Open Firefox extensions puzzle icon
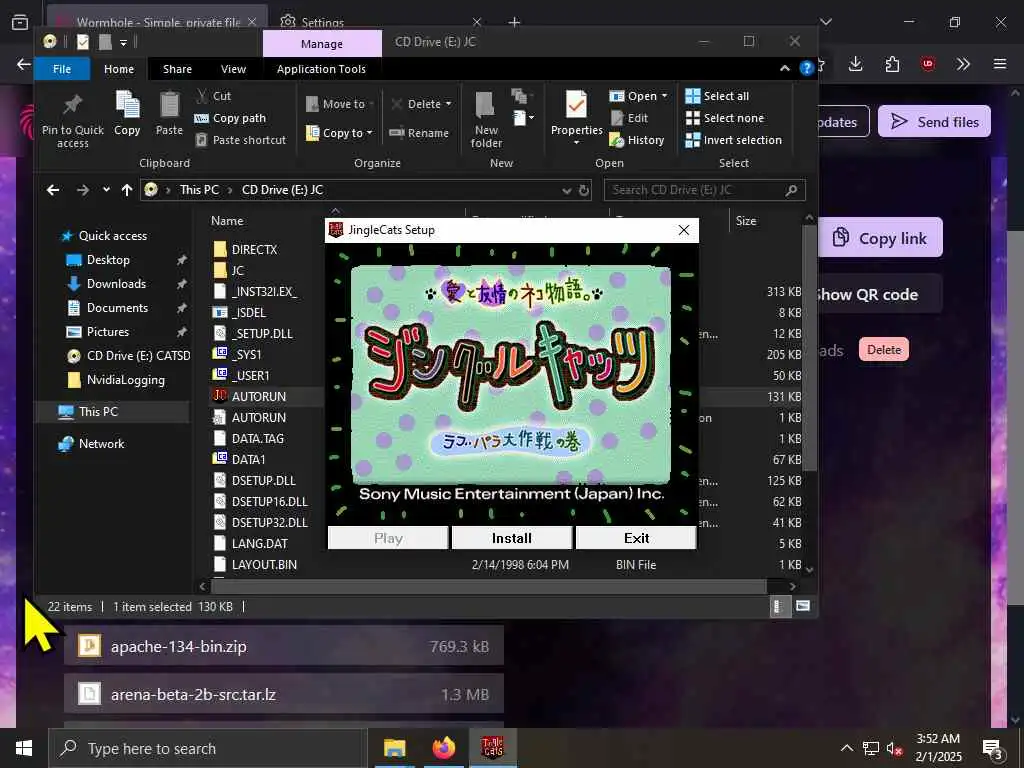The width and height of the screenshot is (1024, 768). coord(892,64)
